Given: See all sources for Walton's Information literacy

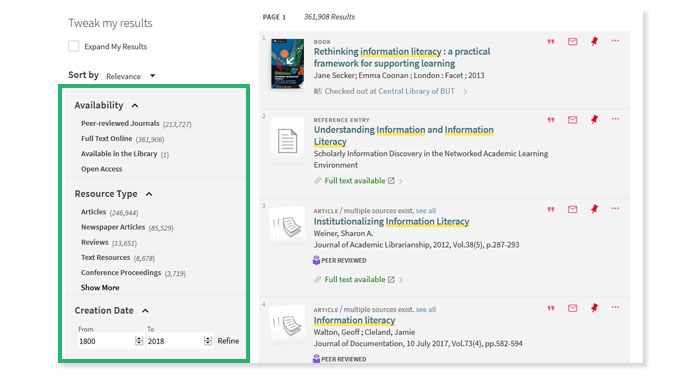Looking at the screenshot, I should [x=426, y=309].
